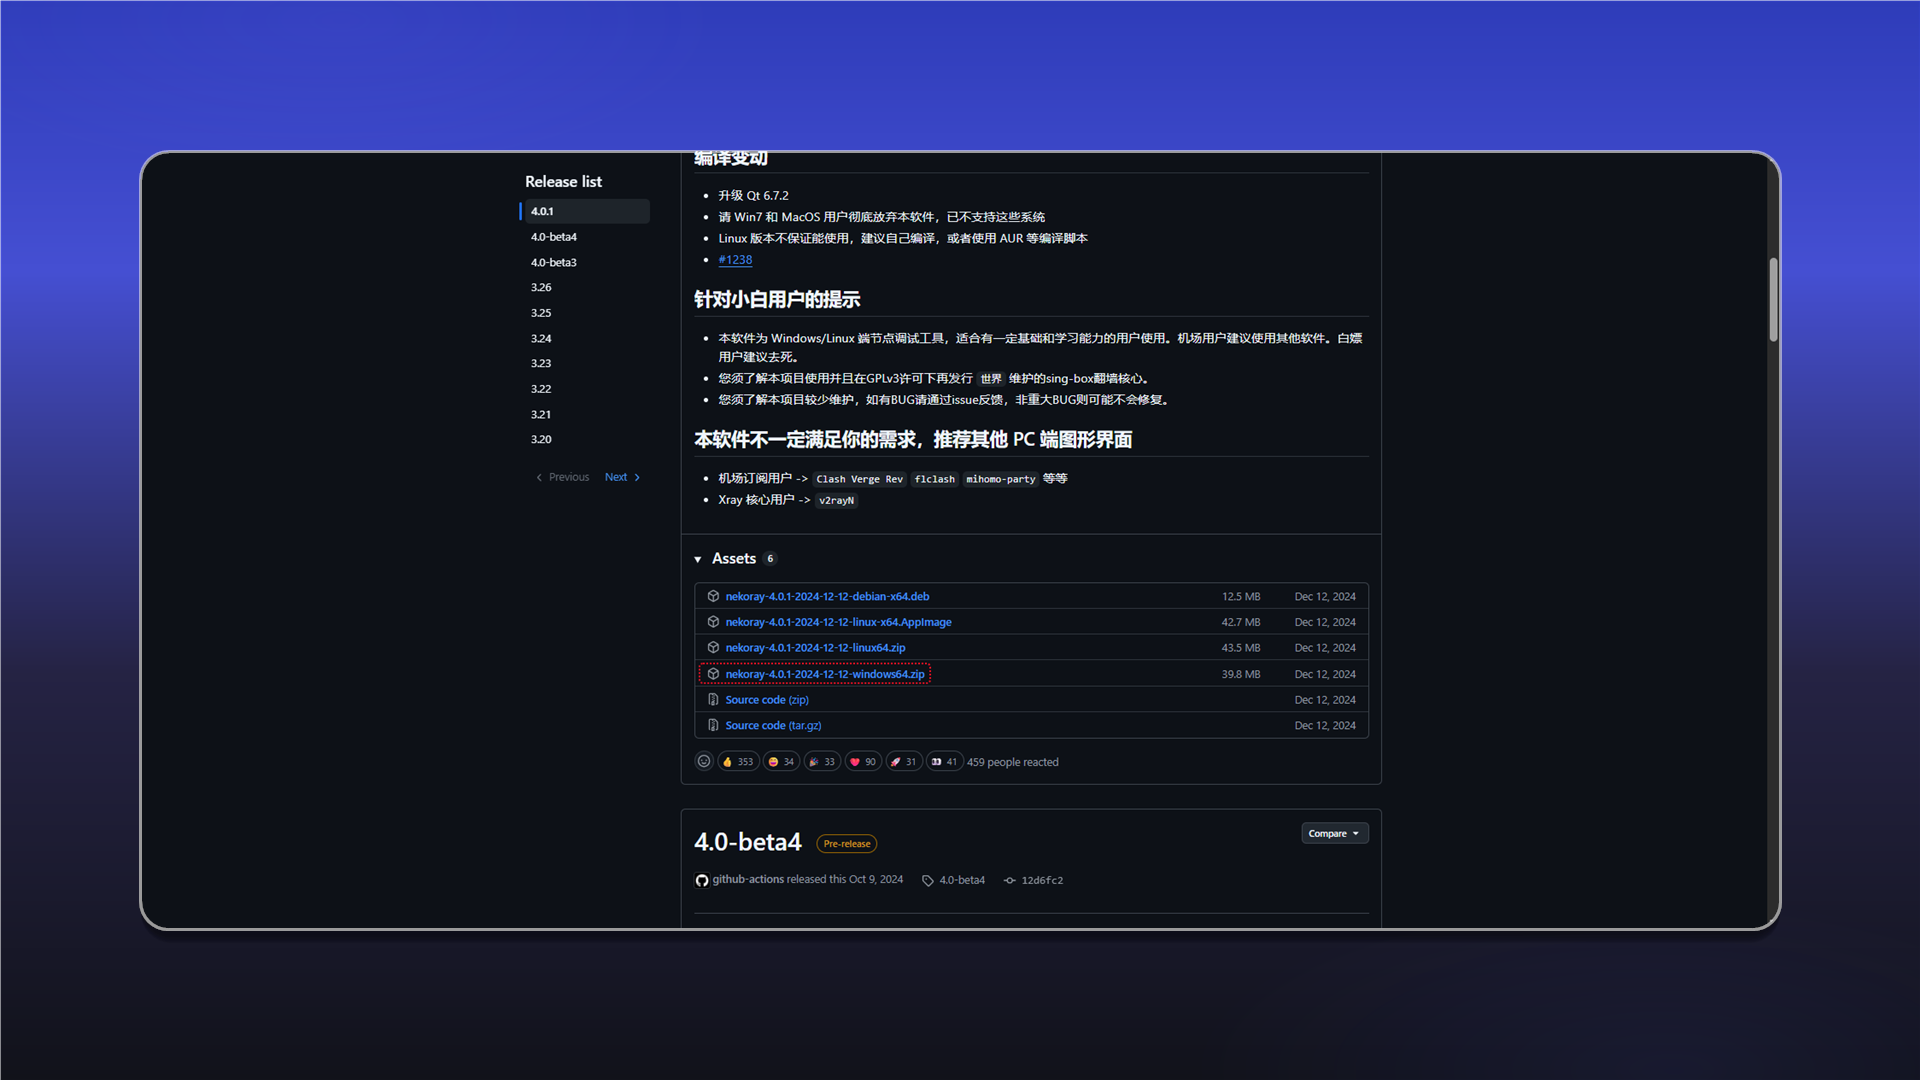Screen dimensions: 1920x1080
Task: Click file icon beside Source code (tar.gz)
Action: (x=713, y=726)
